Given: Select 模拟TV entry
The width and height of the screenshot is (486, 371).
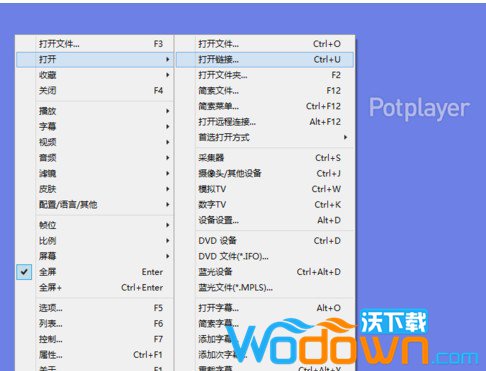Looking at the screenshot, I should [265, 189].
